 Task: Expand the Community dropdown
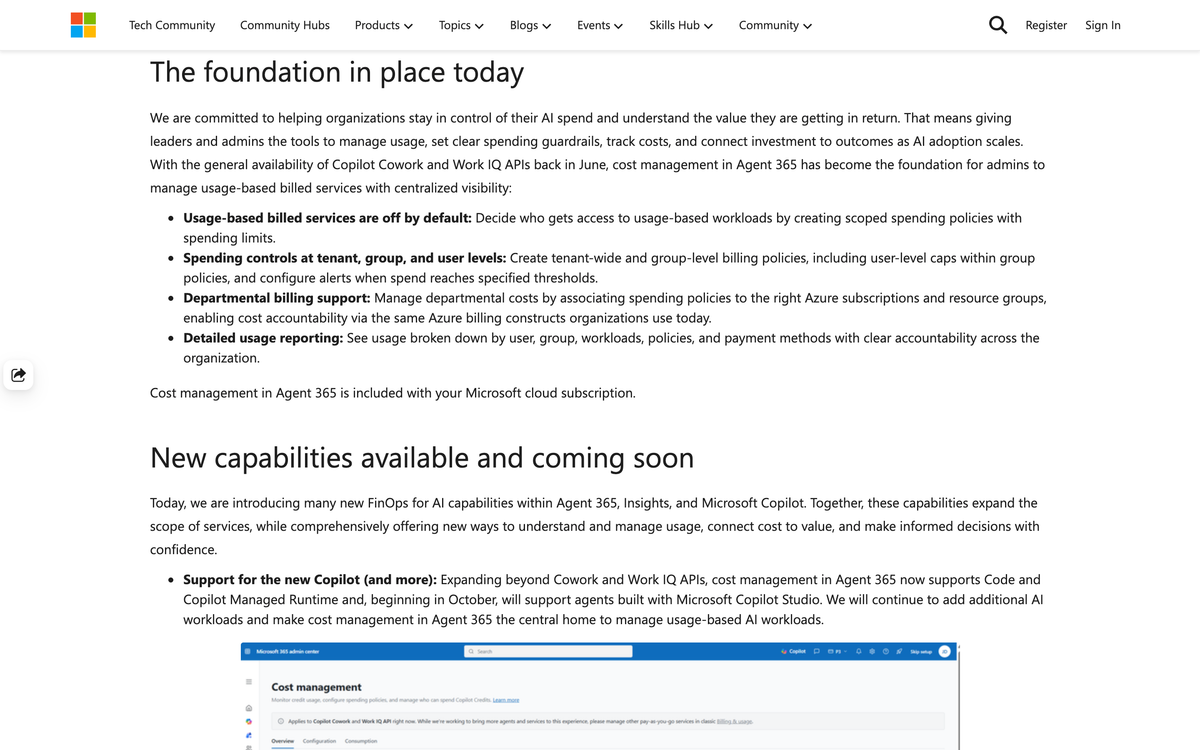pos(775,25)
